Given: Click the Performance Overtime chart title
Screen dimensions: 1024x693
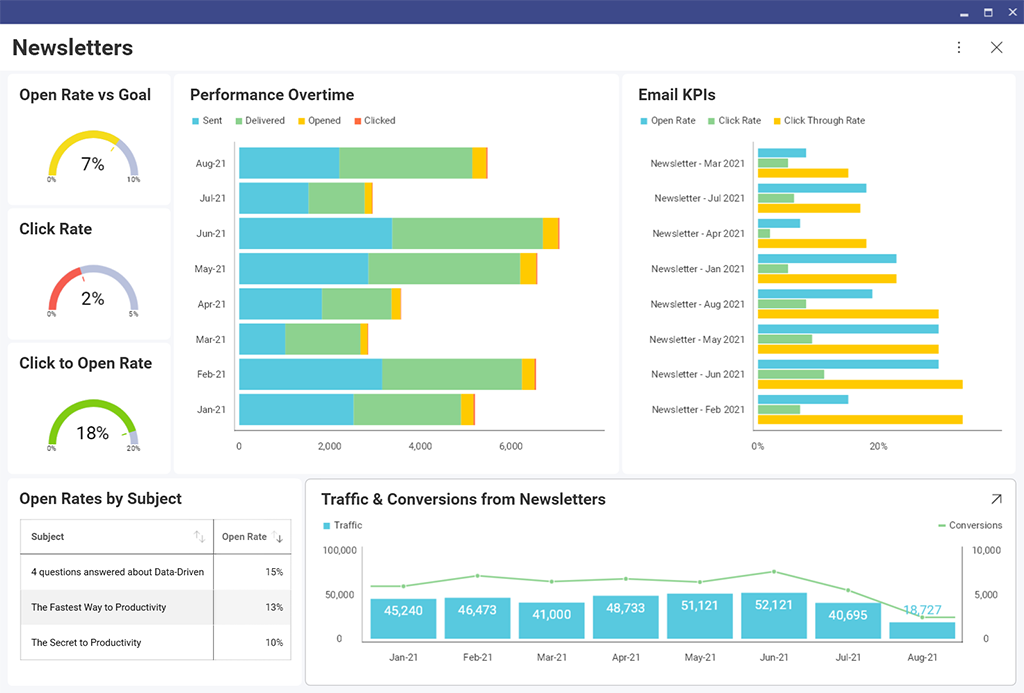Looking at the screenshot, I should tap(272, 95).
